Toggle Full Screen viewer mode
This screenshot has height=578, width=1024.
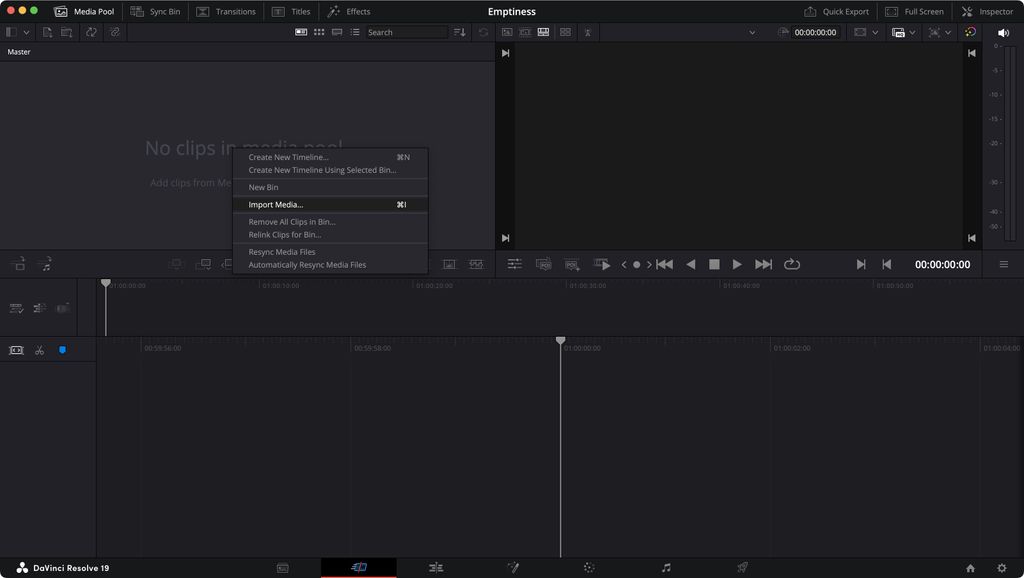point(914,11)
